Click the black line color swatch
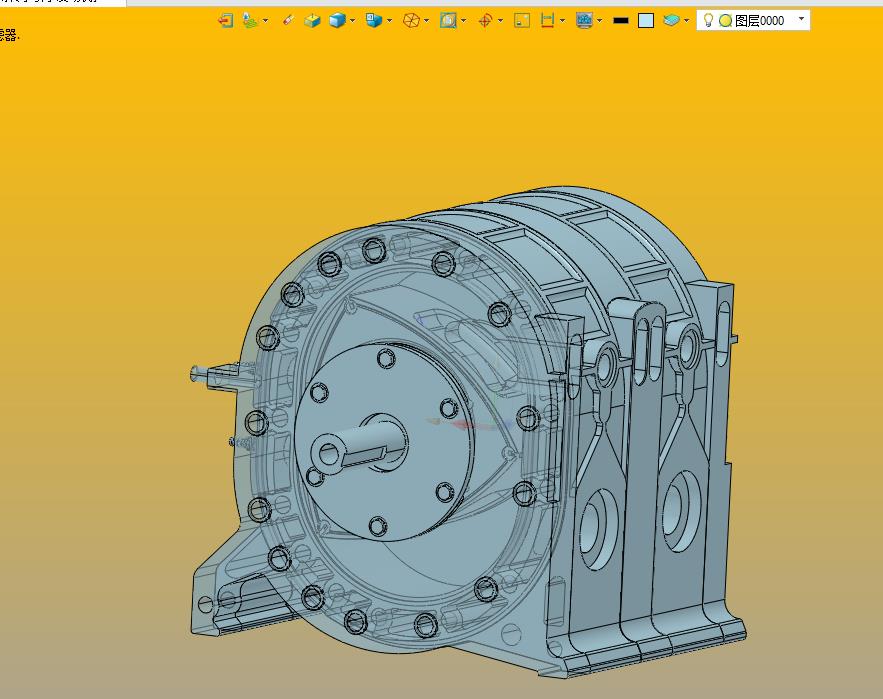Image resolution: width=883 pixels, height=699 pixels. [621, 20]
